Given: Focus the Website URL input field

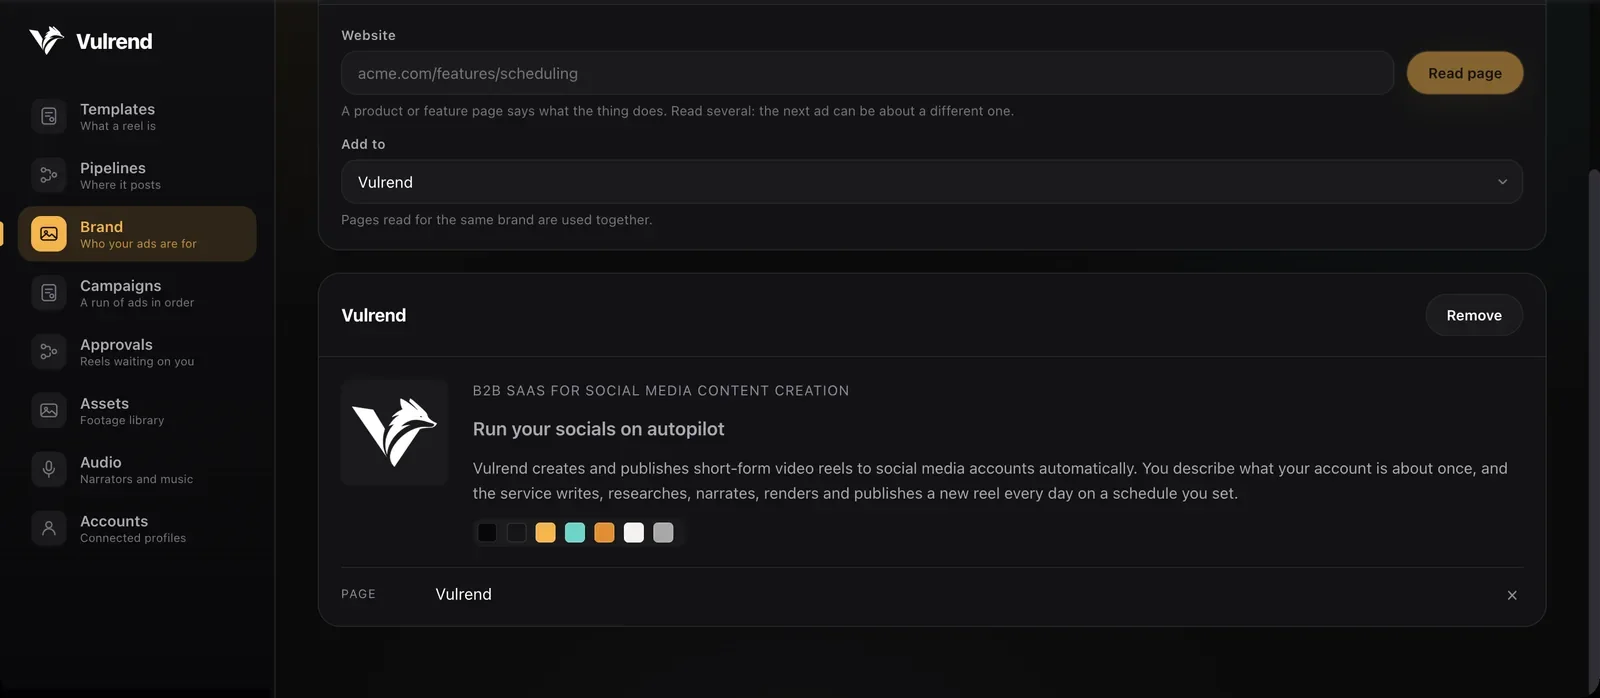Looking at the screenshot, I should (x=867, y=73).
